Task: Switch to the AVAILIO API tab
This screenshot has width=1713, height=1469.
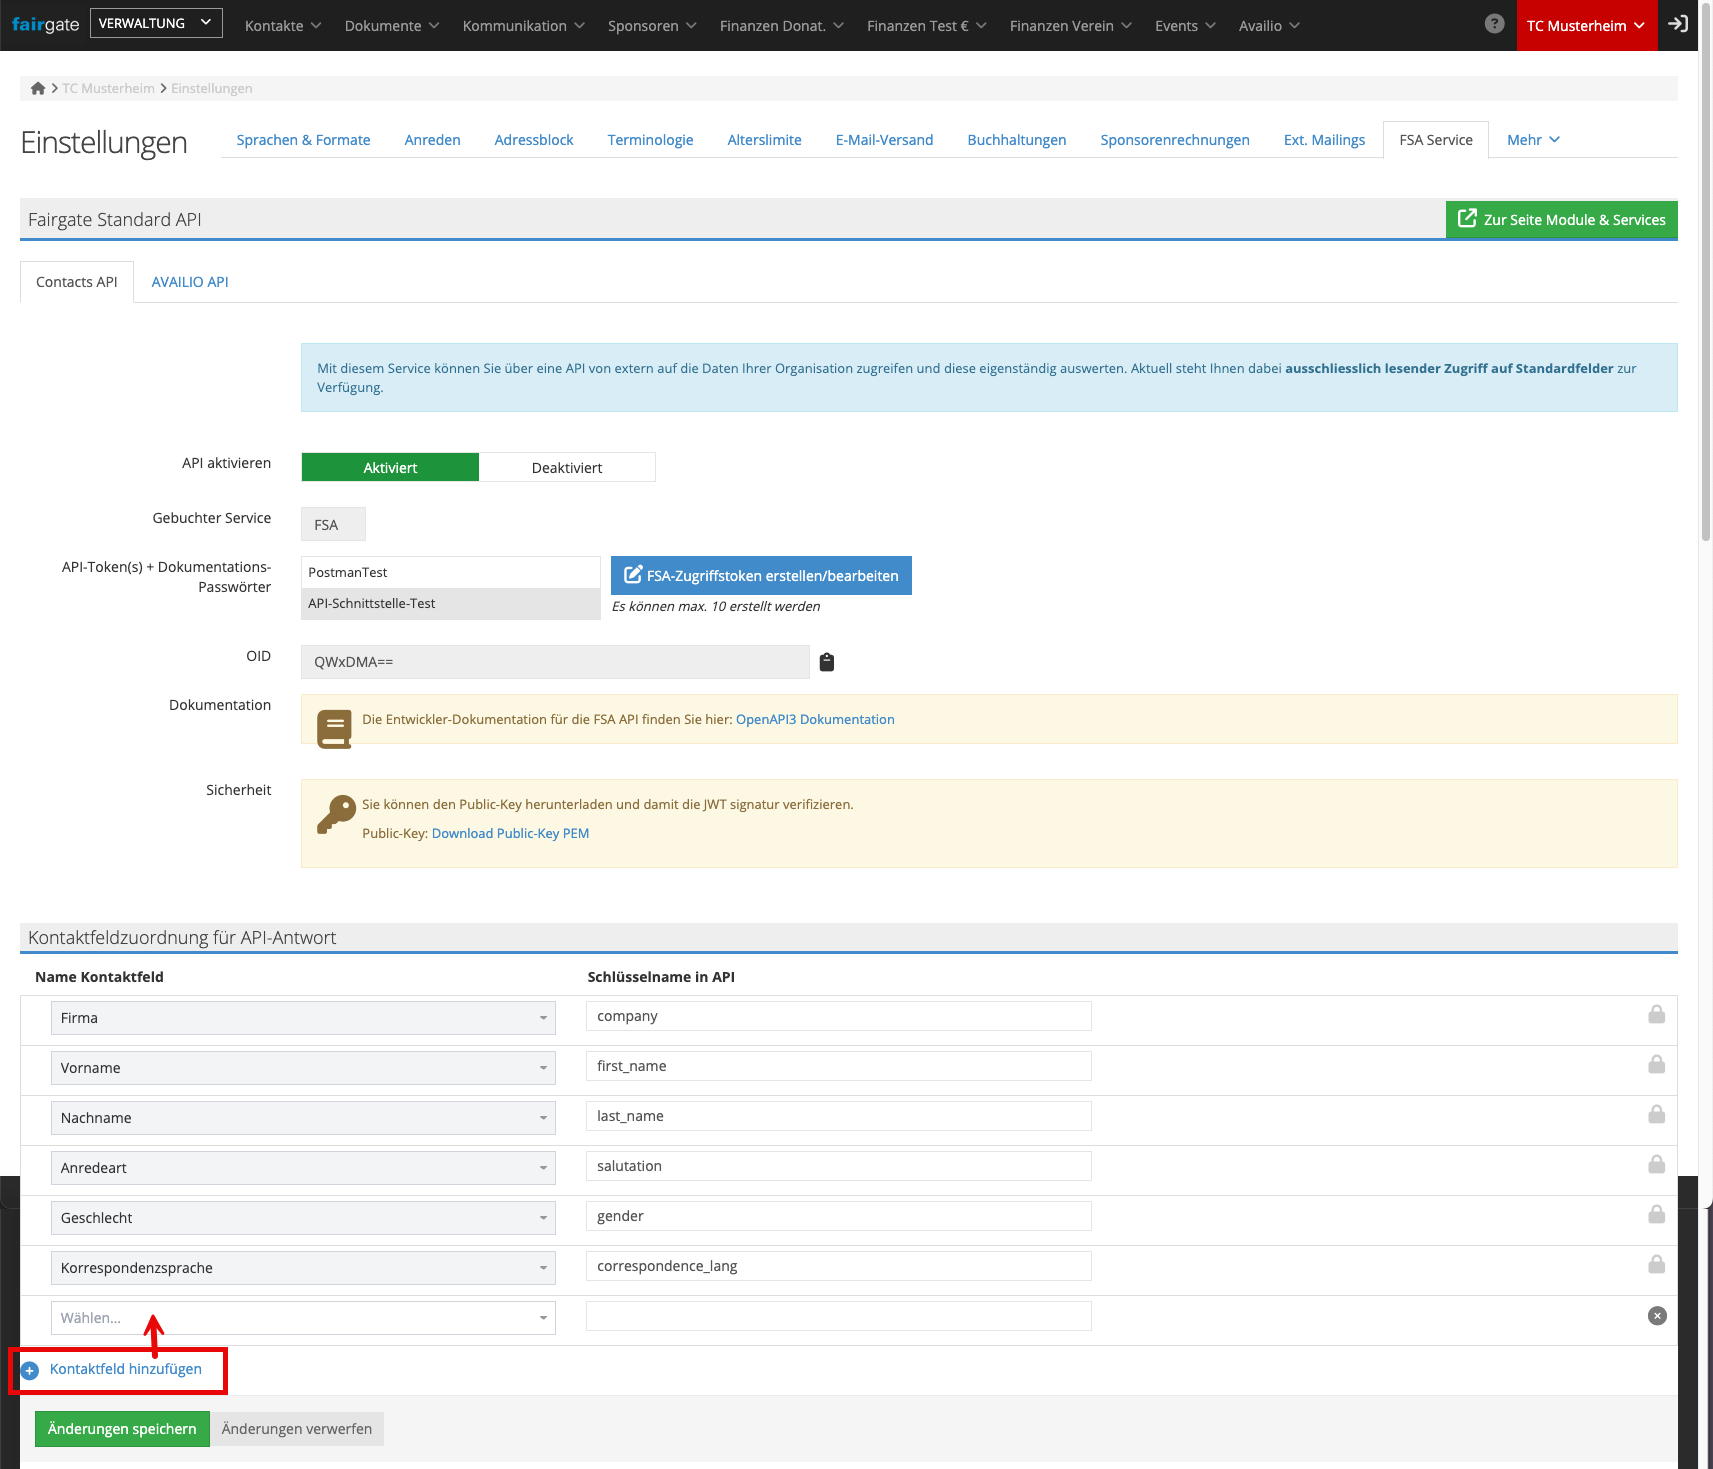Action: click(x=190, y=282)
